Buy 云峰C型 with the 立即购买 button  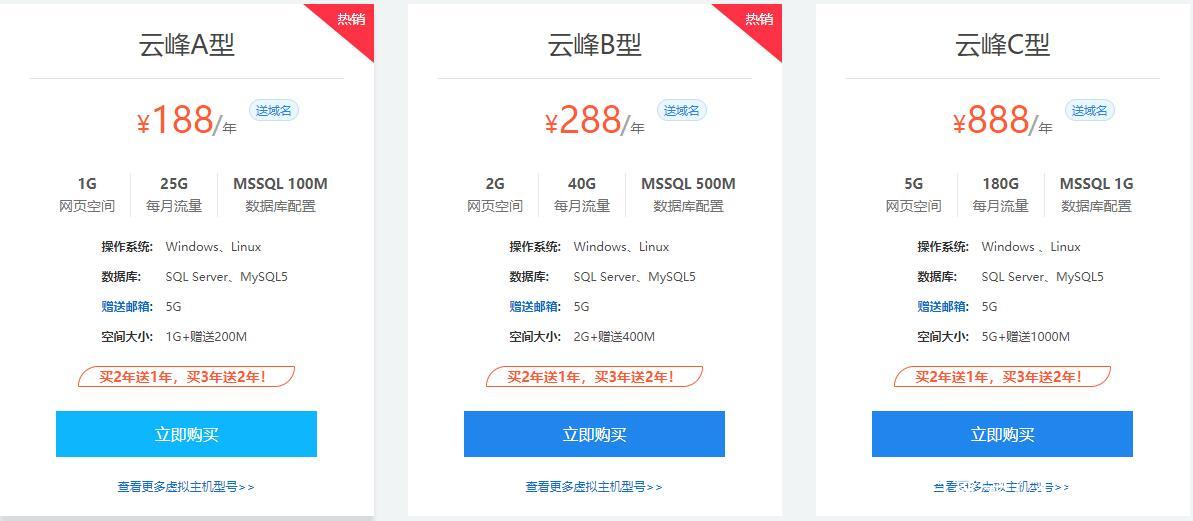pyautogui.click(x=1002, y=434)
